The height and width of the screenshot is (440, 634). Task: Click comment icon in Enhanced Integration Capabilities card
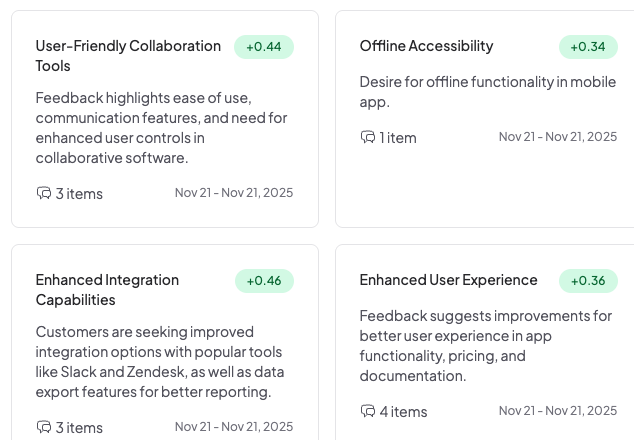tap(43, 427)
